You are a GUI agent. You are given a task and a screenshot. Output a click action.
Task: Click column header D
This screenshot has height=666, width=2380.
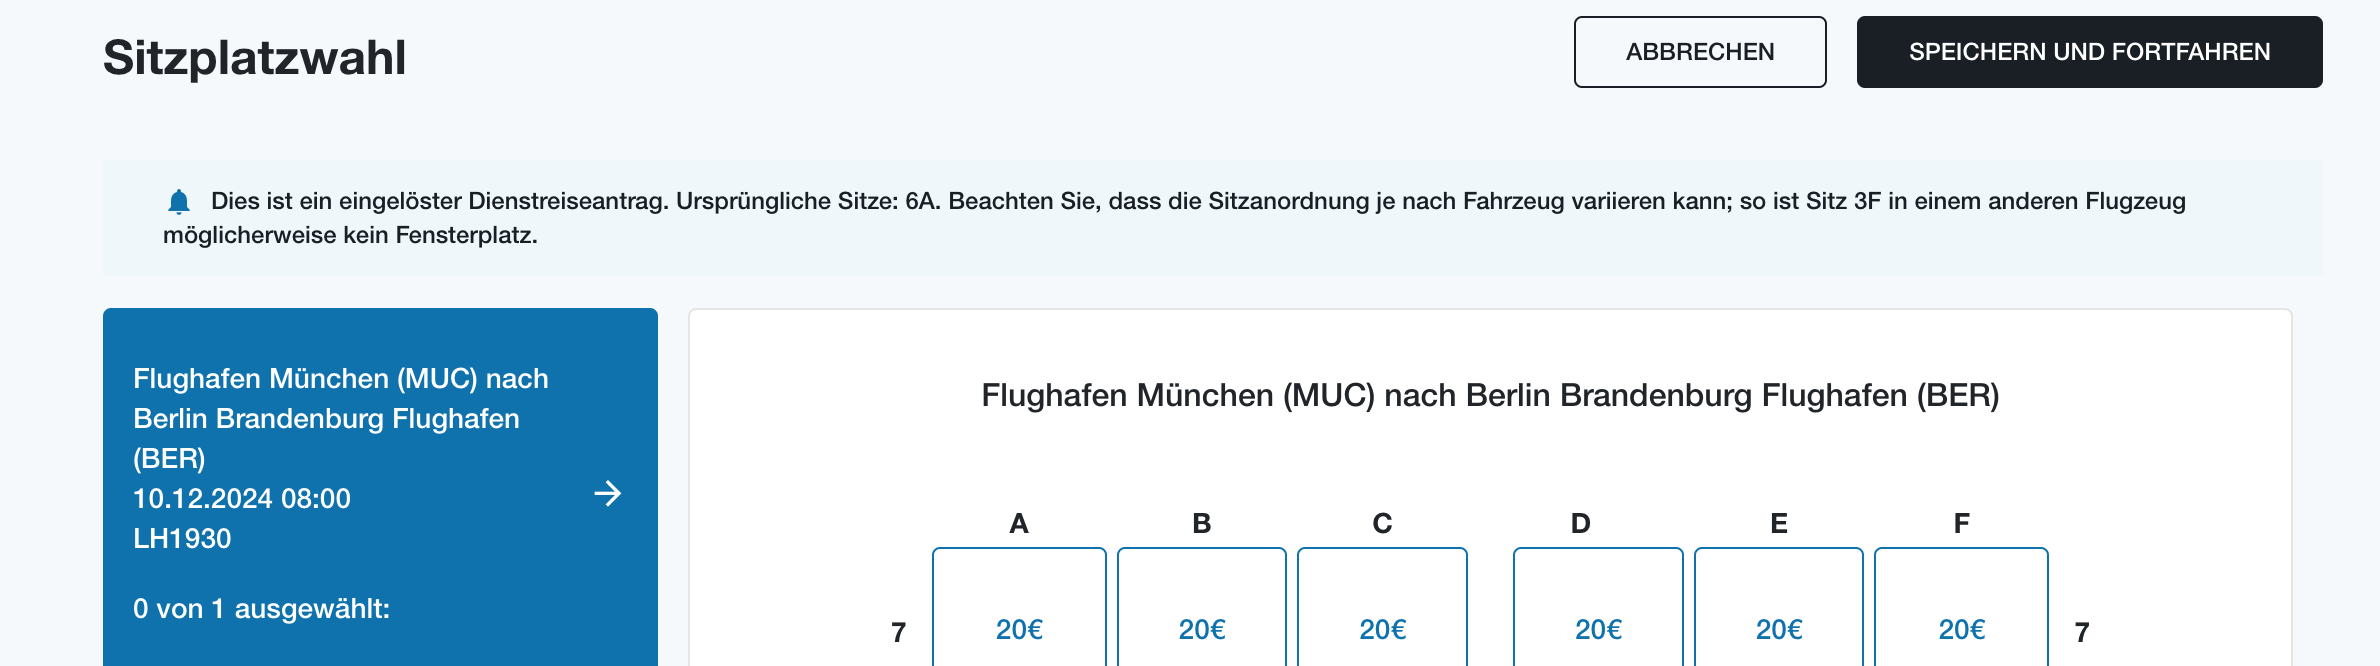pyautogui.click(x=1580, y=523)
